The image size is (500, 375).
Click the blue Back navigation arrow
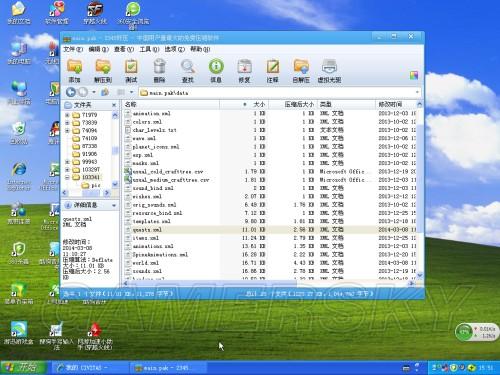(x=71, y=92)
